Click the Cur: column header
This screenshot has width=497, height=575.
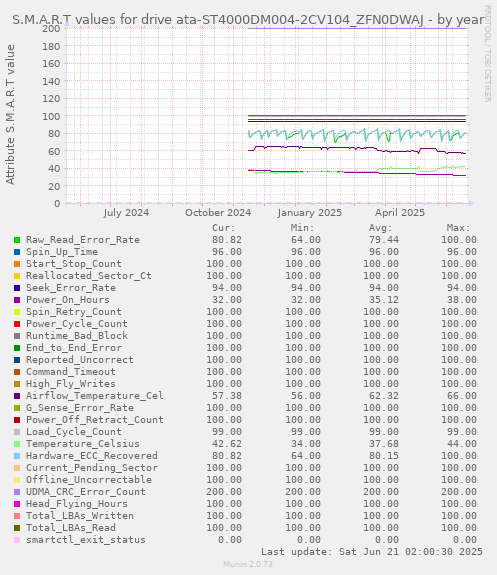(224, 228)
